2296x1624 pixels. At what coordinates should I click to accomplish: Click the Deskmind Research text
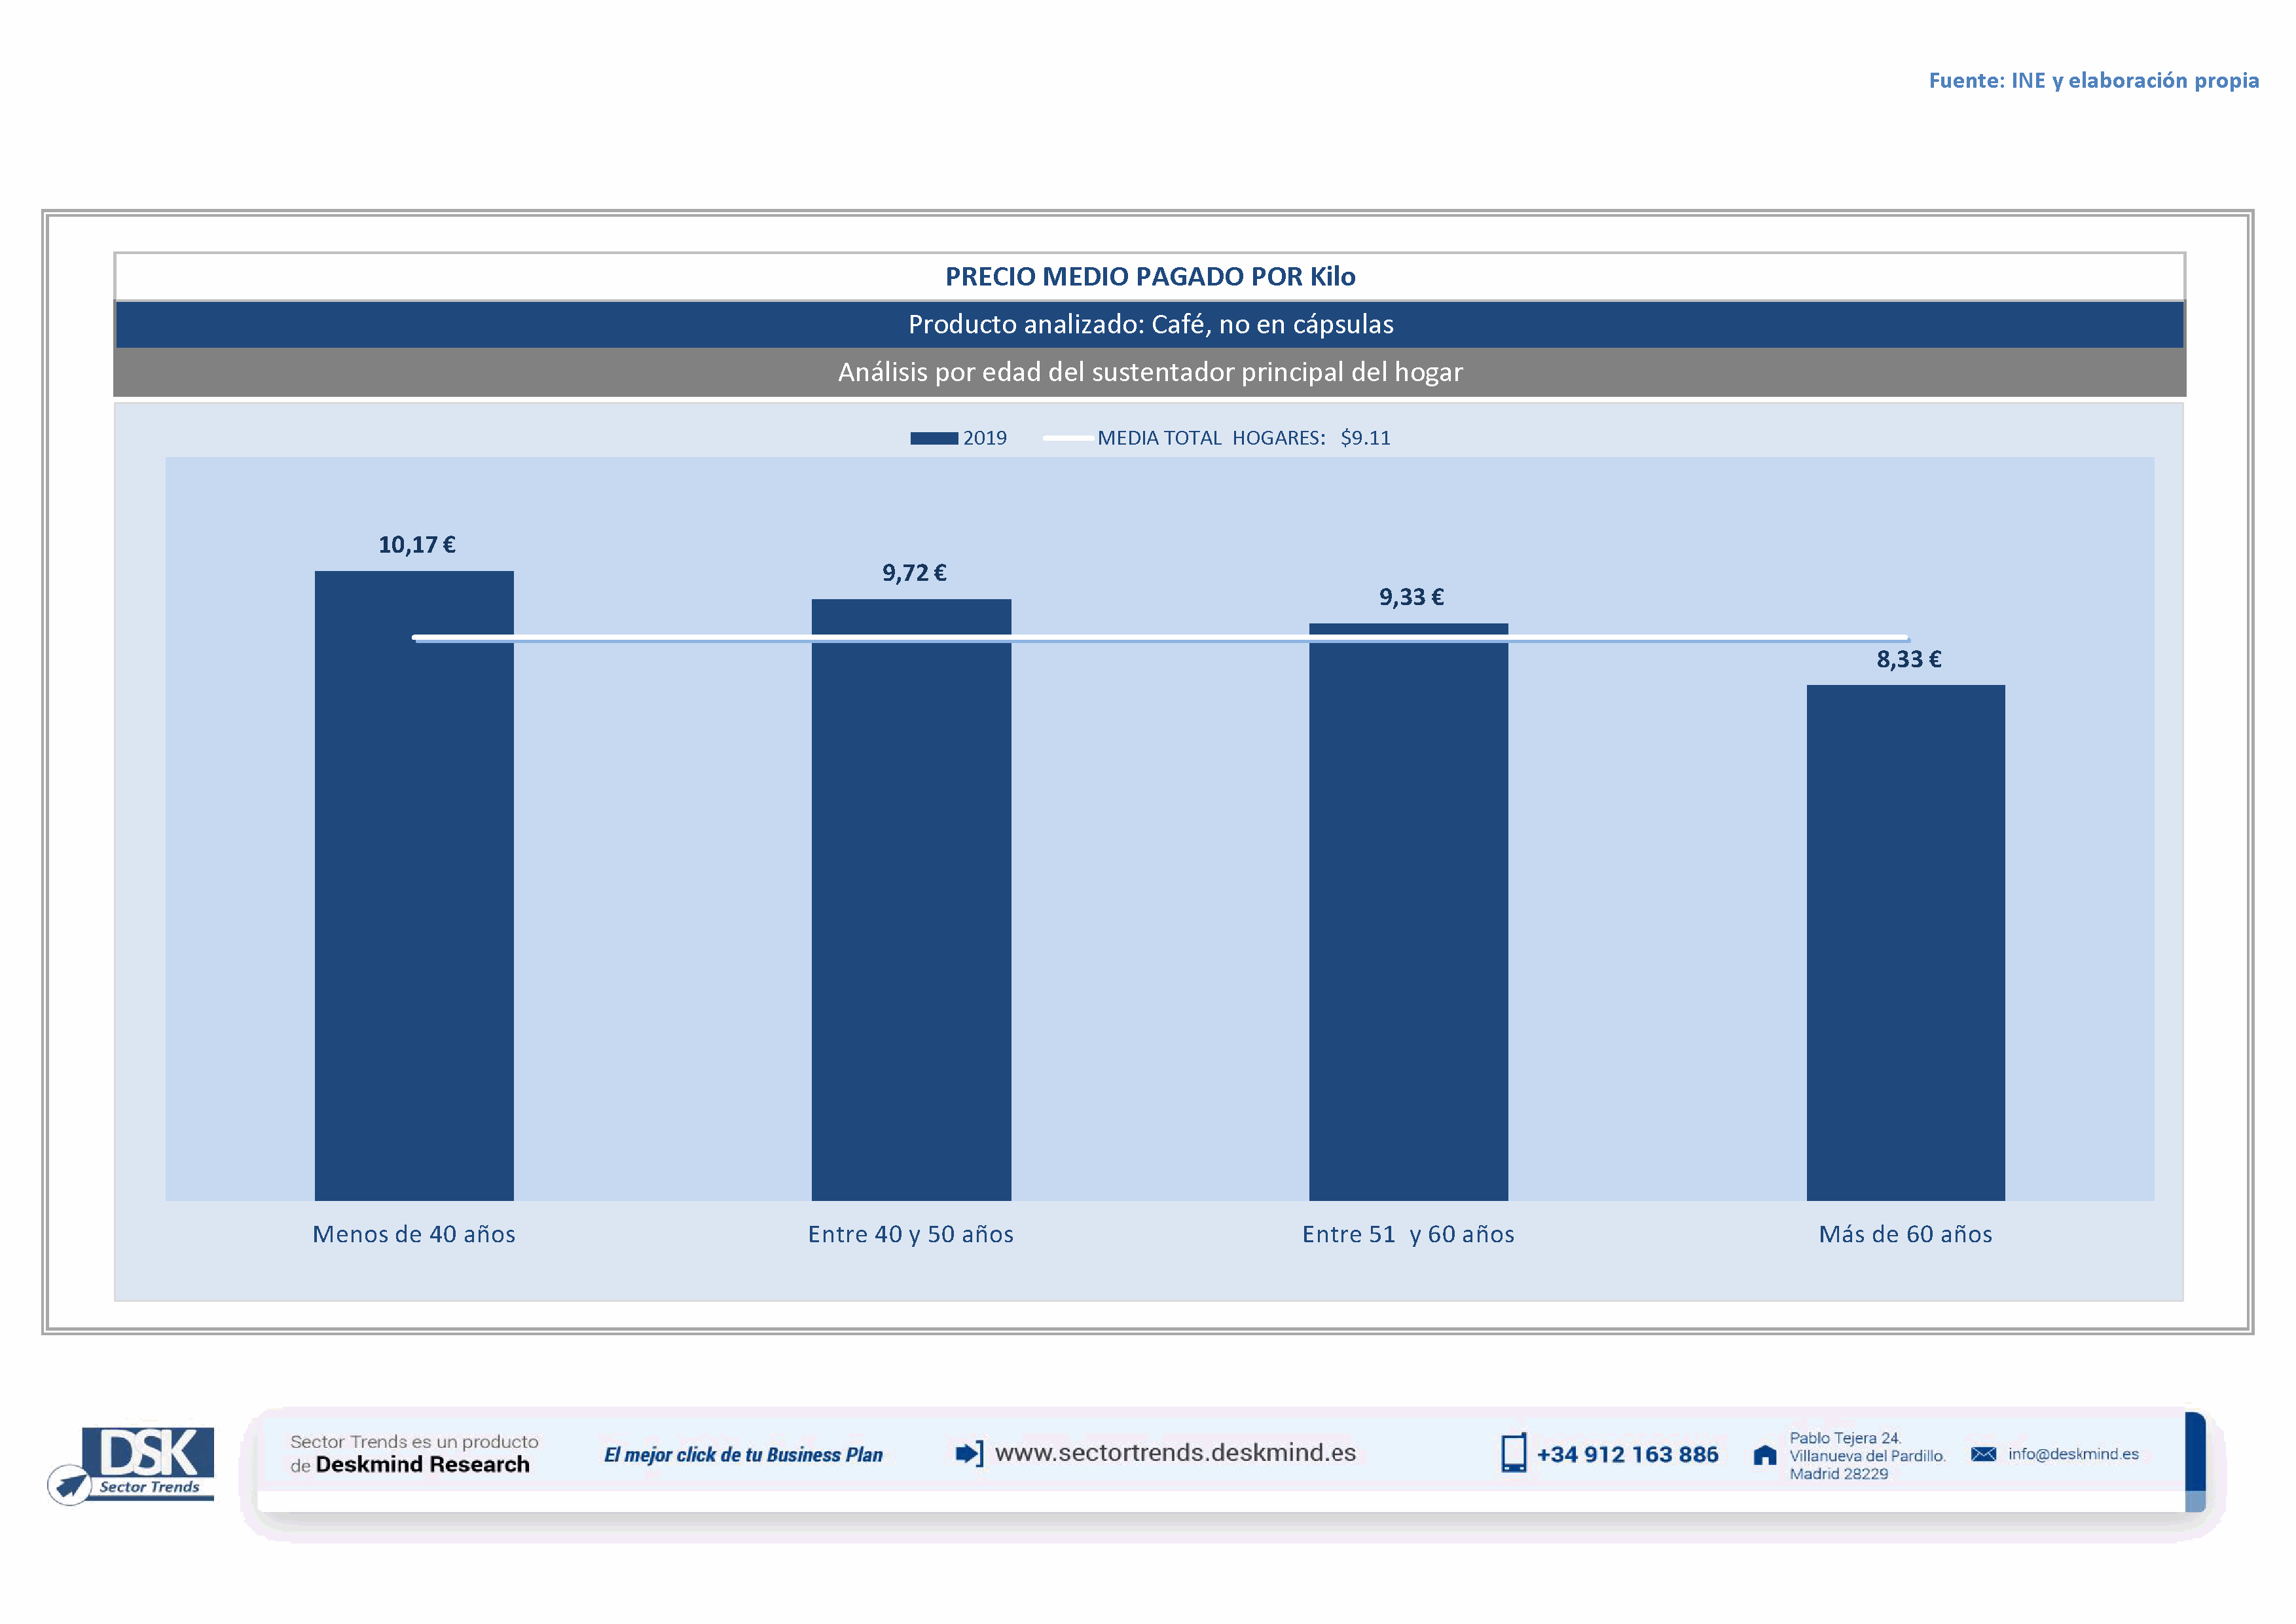click(x=422, y=1465)
